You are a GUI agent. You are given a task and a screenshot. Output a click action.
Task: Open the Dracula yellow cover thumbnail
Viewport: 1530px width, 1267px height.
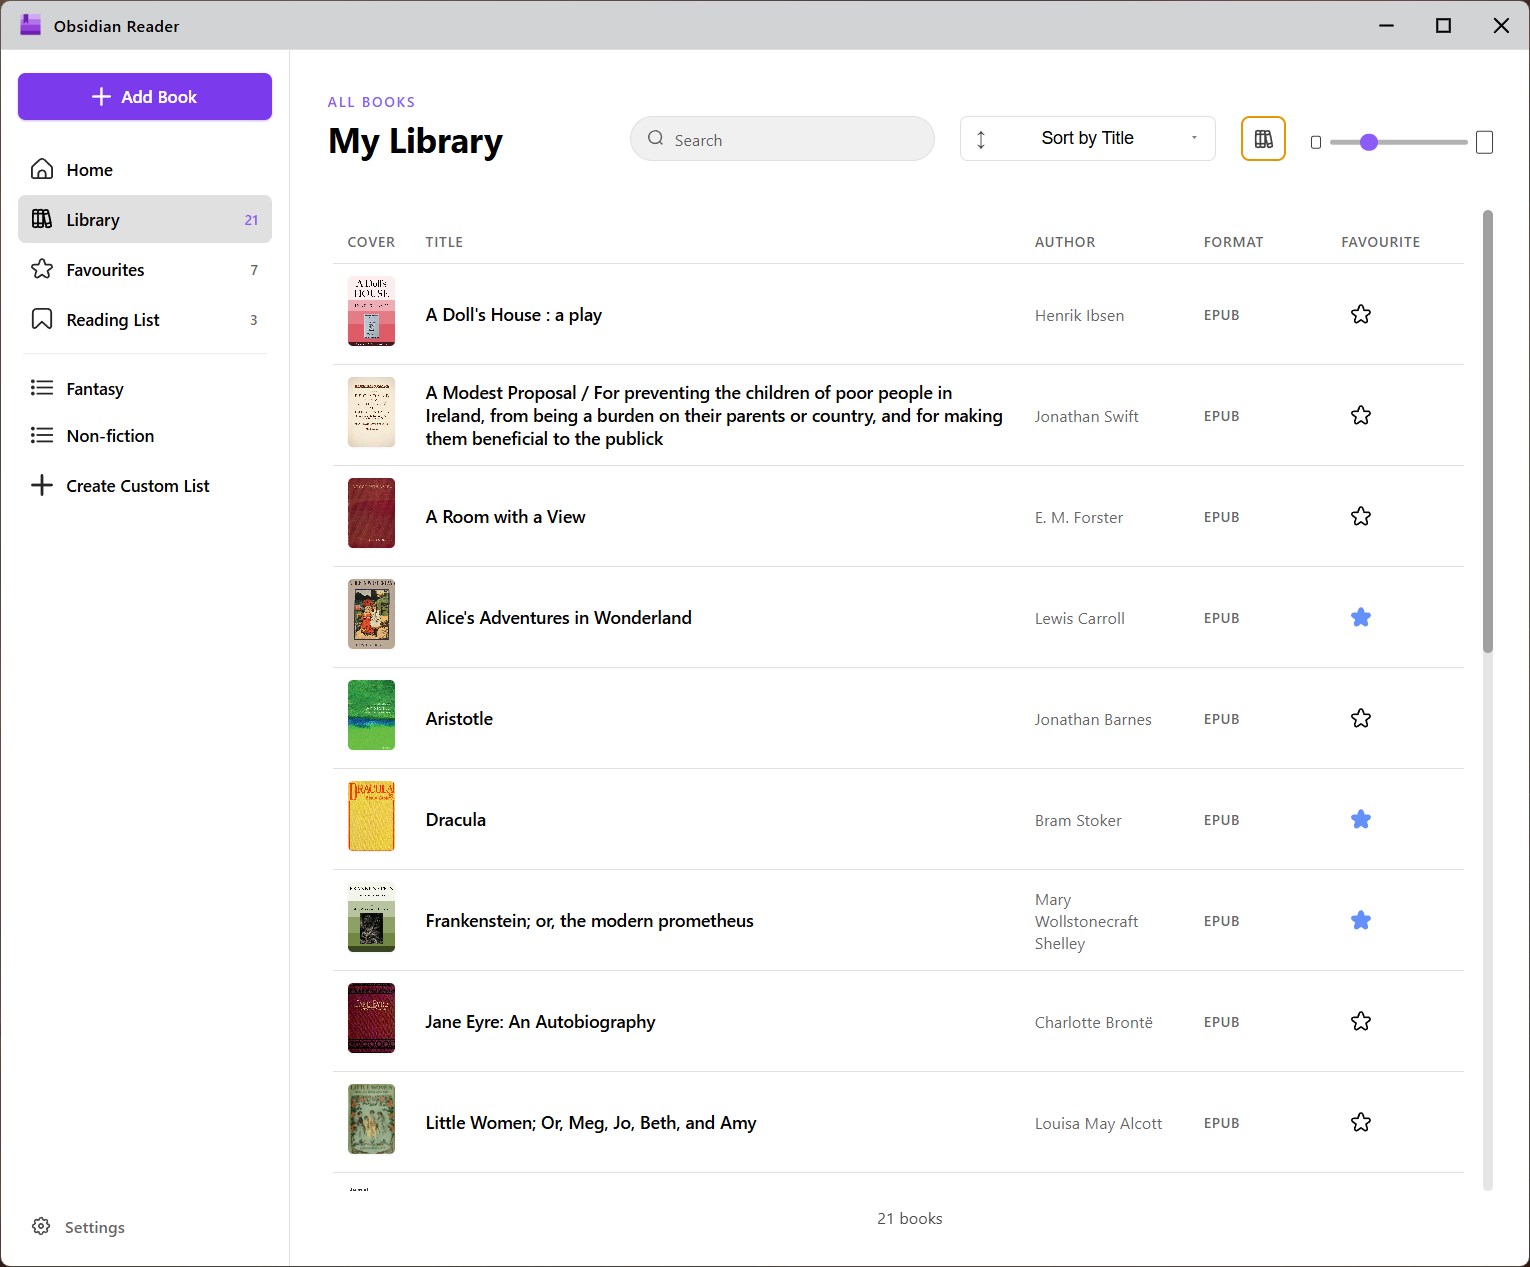(371, 816)
